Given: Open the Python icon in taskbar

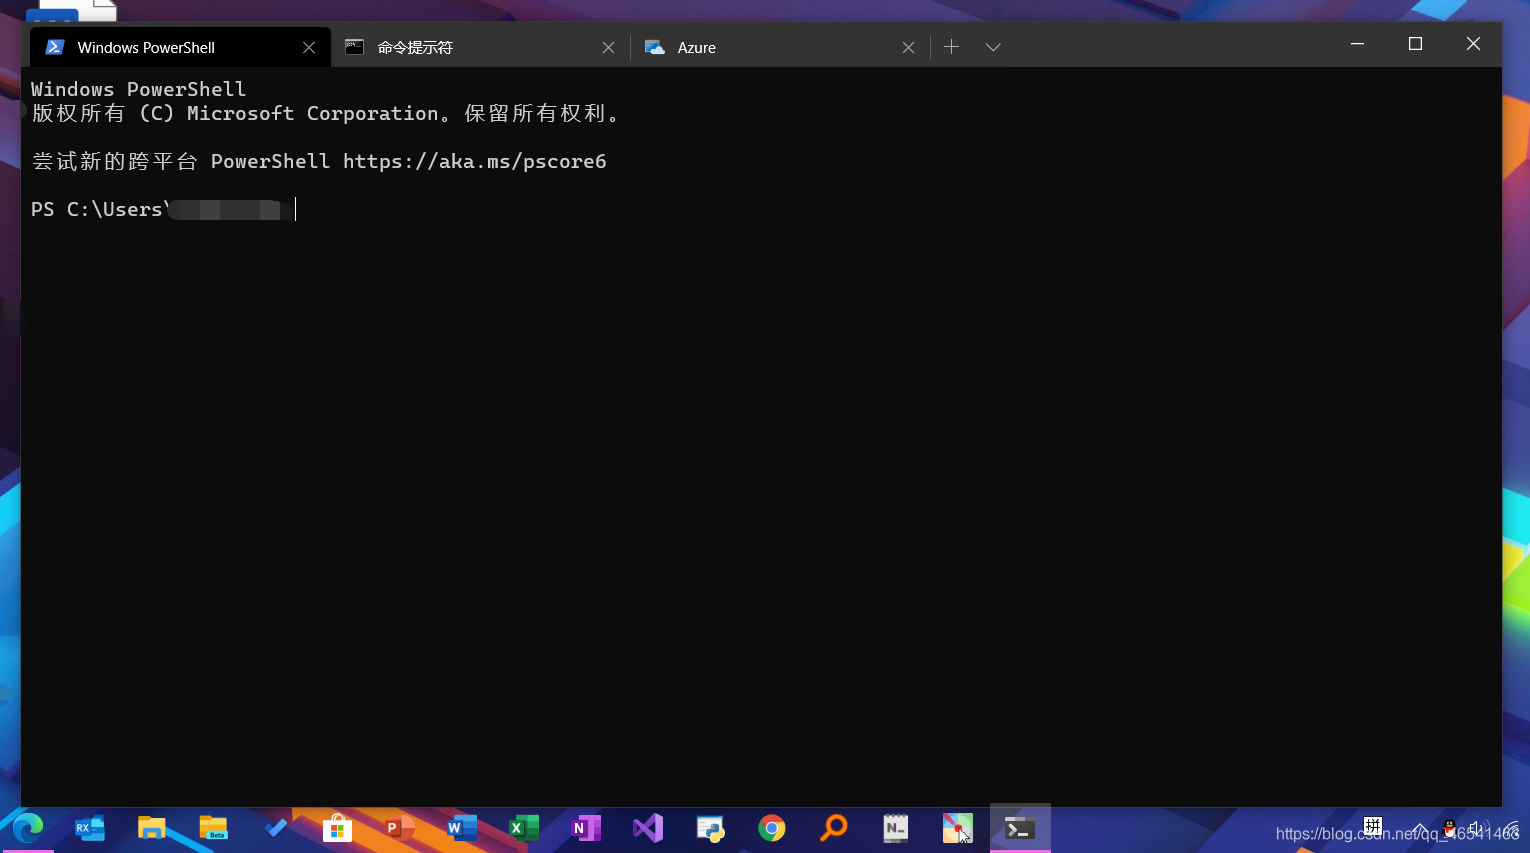Looking at the screenshot, I should pyautogui.click(x=710, y=828).
